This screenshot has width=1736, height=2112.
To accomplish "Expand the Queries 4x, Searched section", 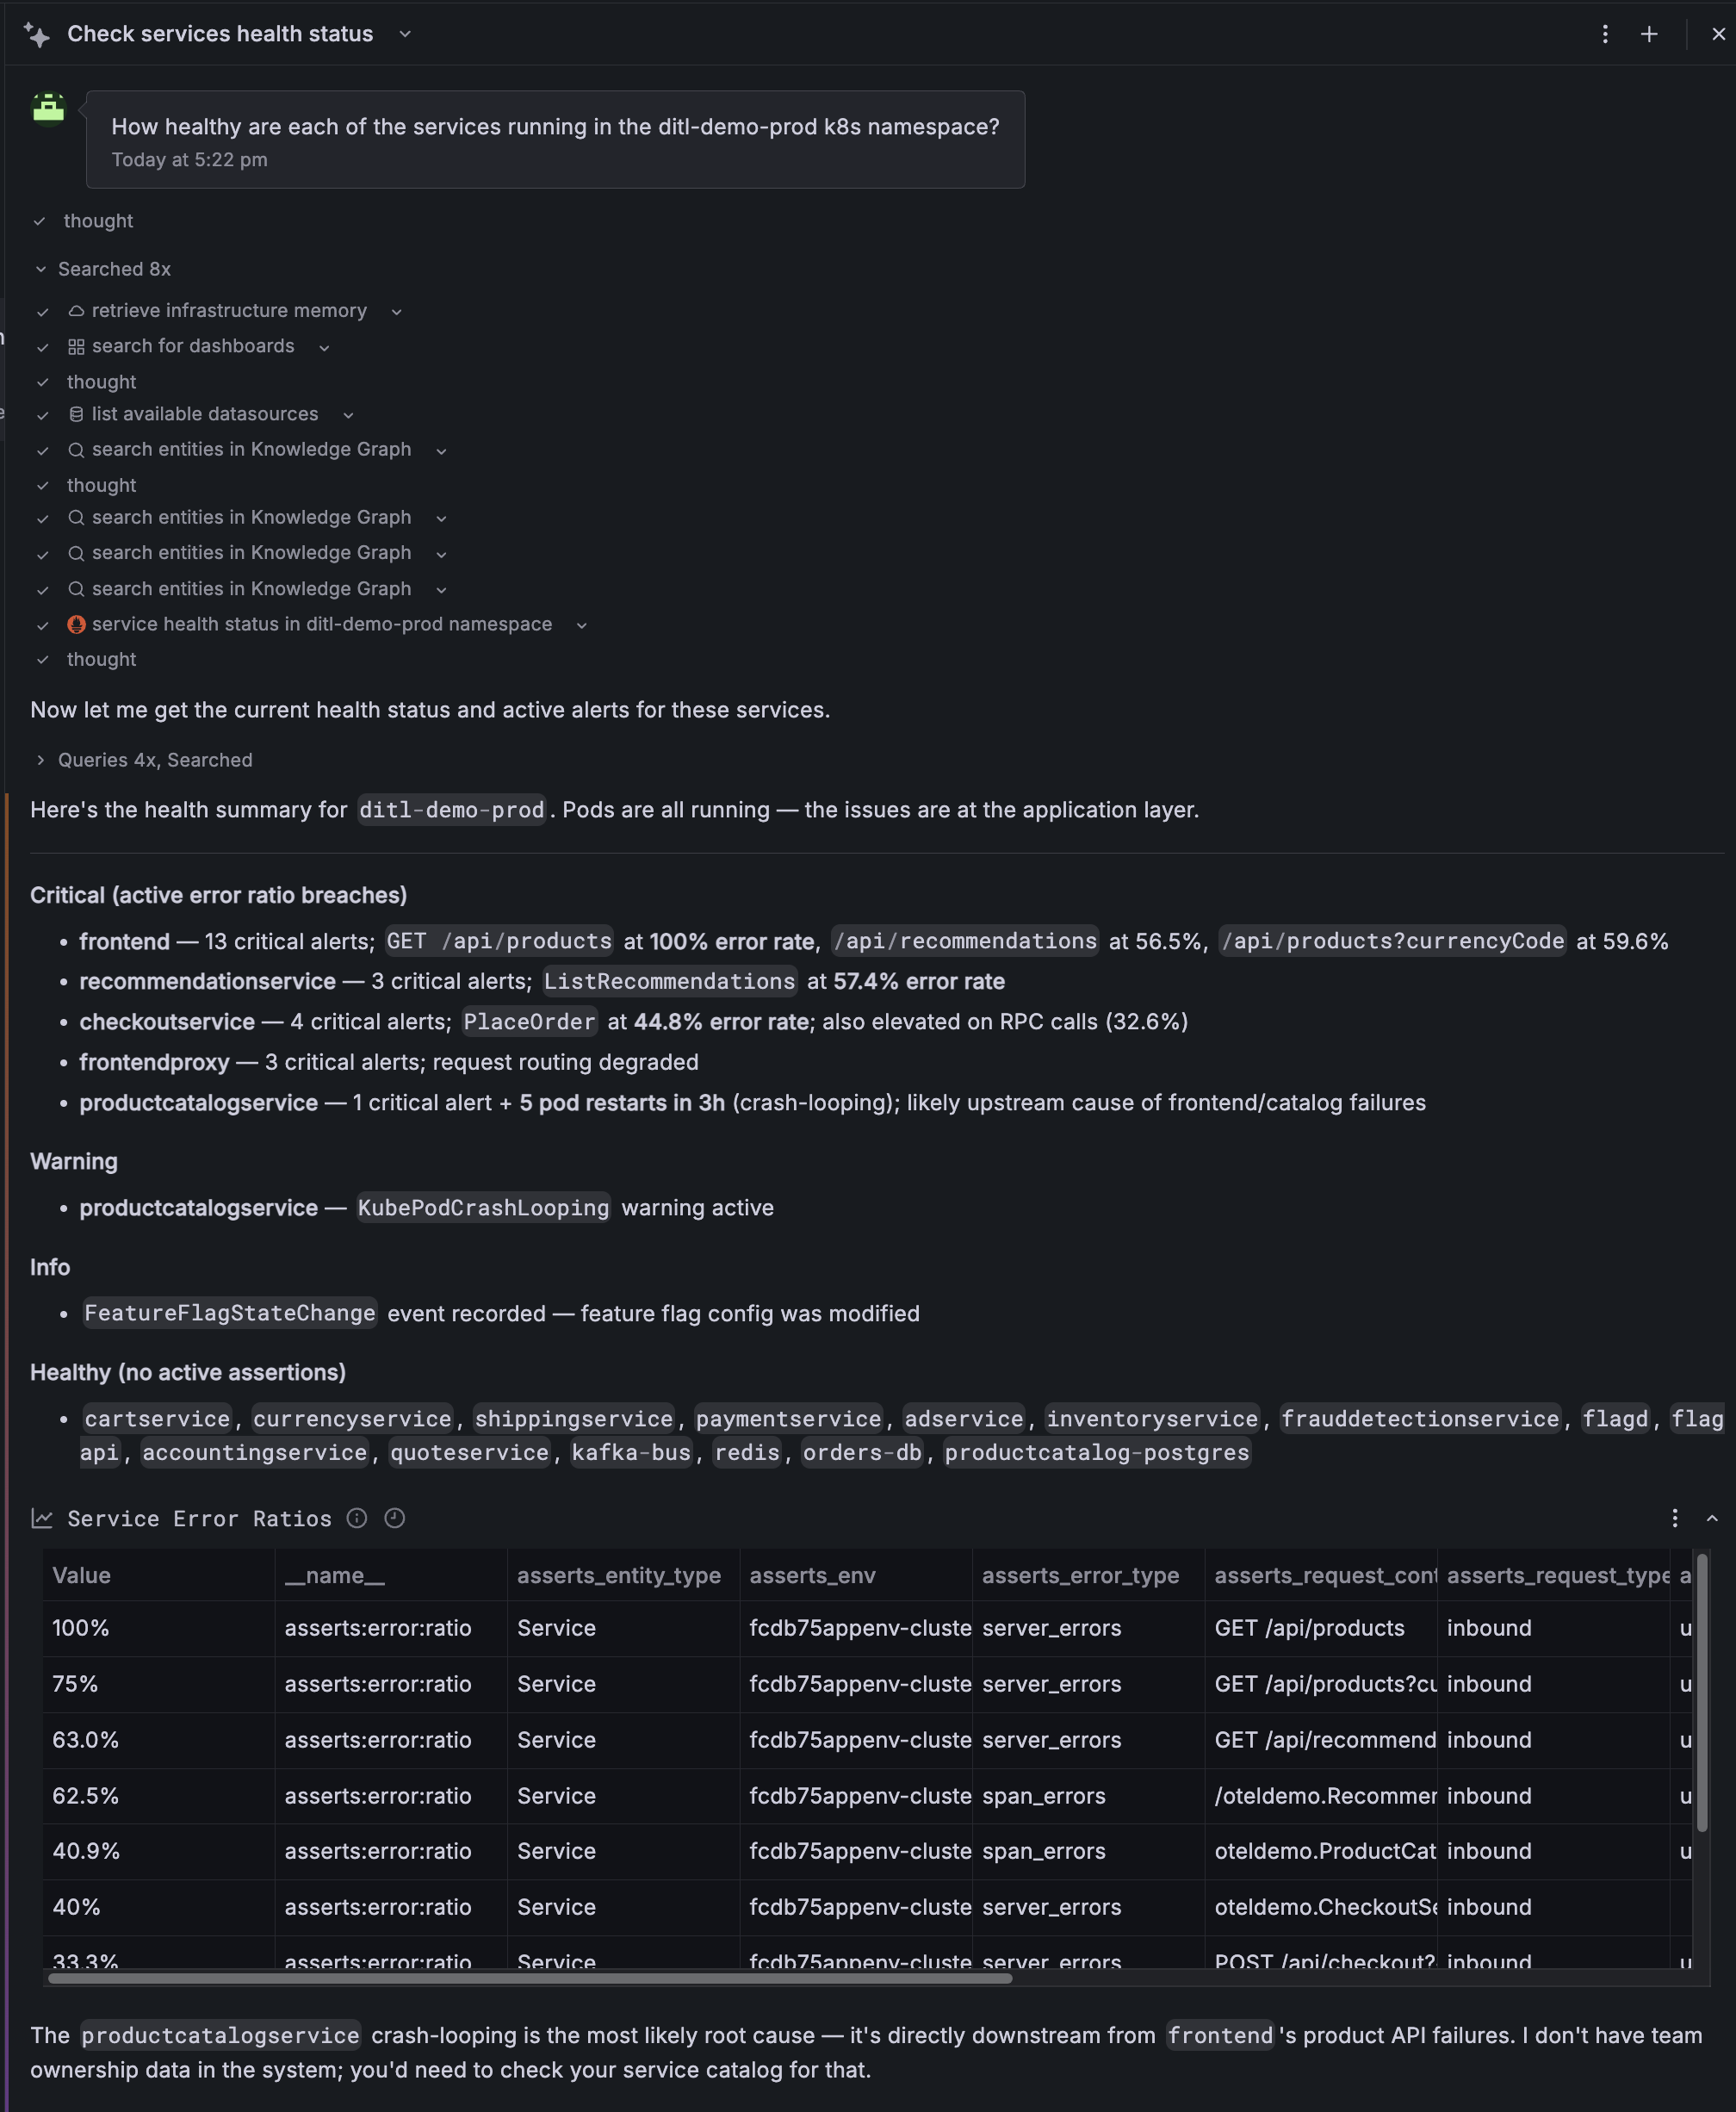I will point(40,760).
